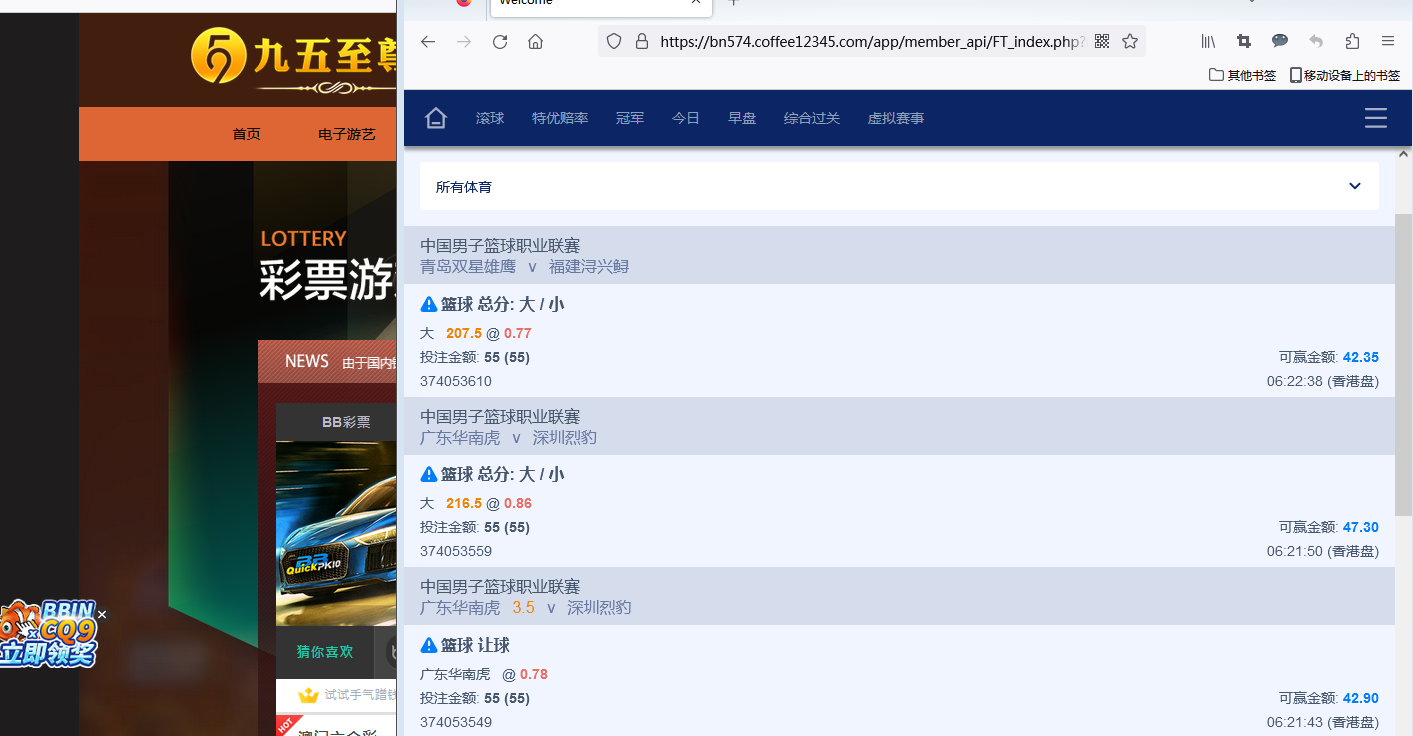
Task: Click the shield tracking protection icon
Action: click(x=614, y=41)
